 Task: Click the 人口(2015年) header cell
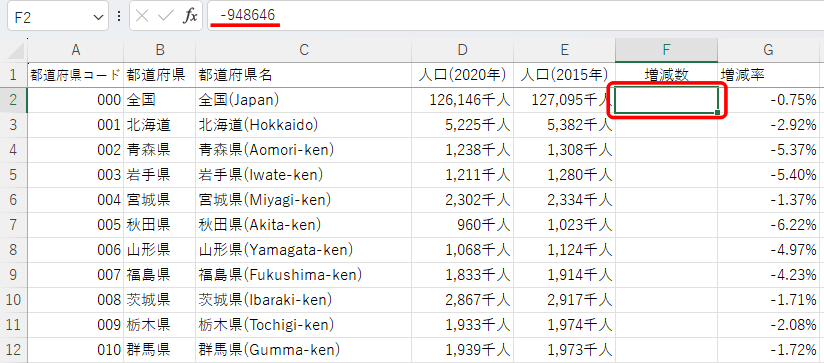[564, 75]
